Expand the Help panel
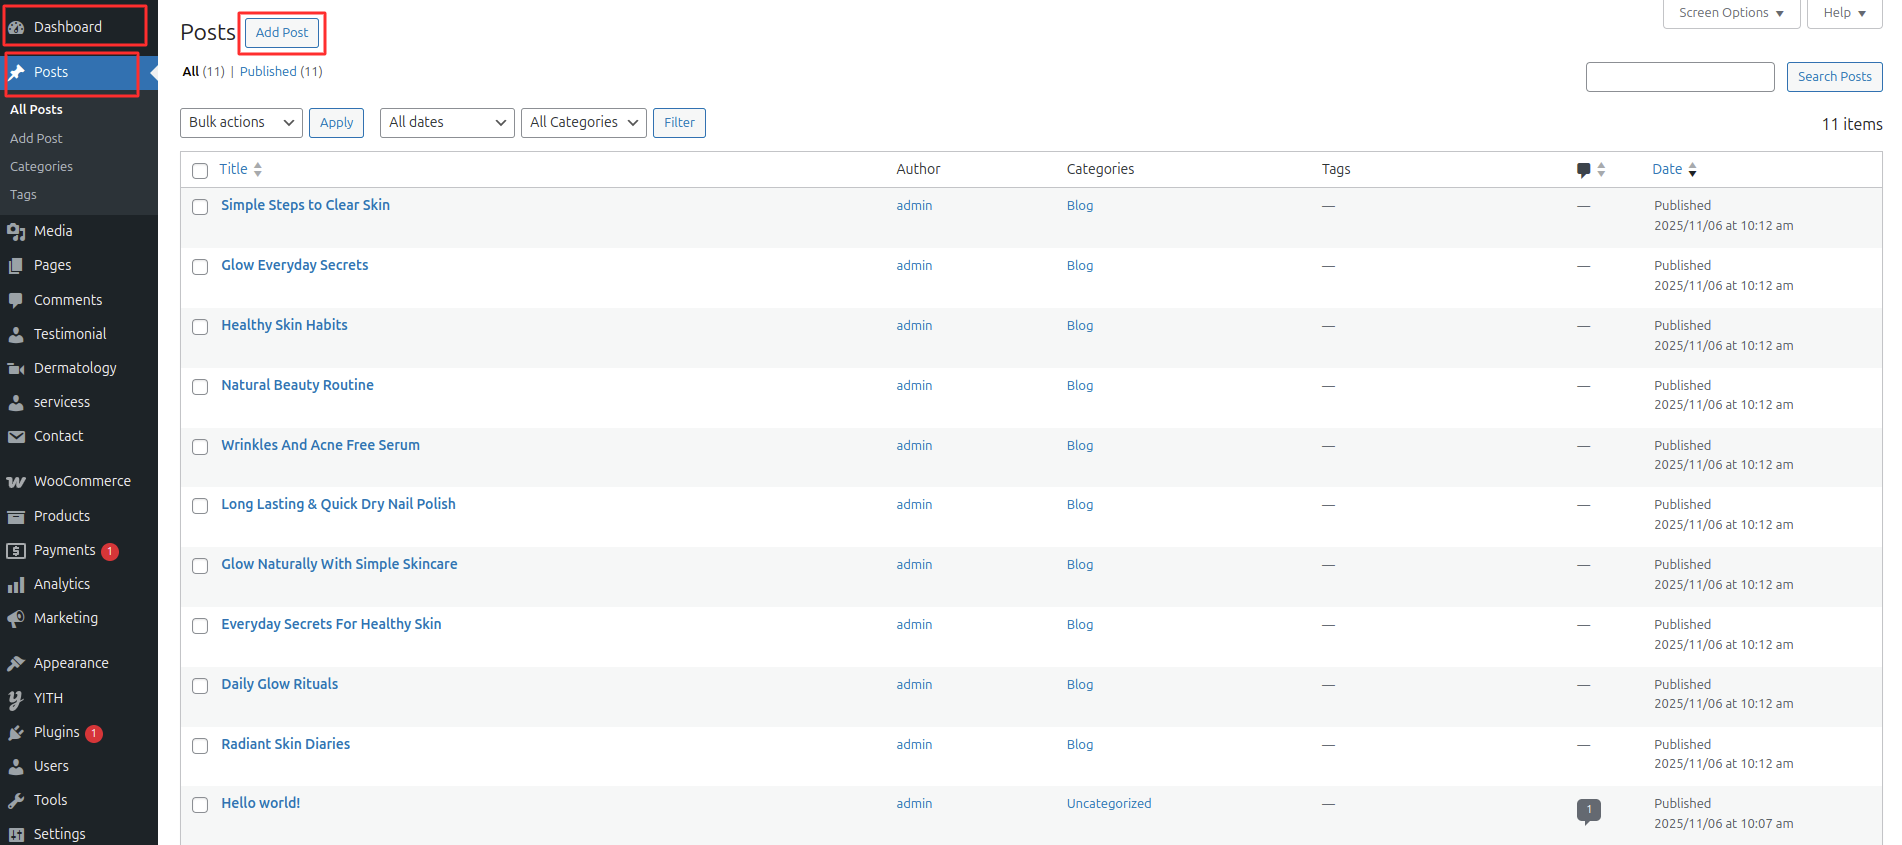The height and width of the screenshot is (845, 1902). (1845, 13)
